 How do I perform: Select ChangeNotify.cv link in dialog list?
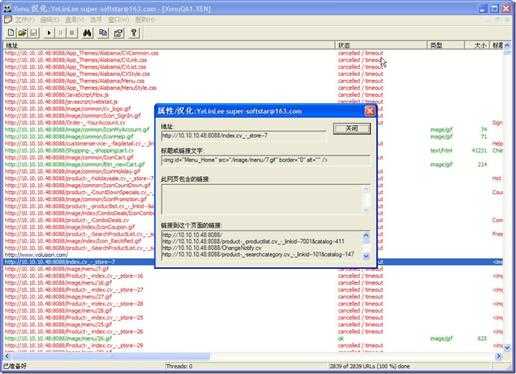tap(212, 248)
